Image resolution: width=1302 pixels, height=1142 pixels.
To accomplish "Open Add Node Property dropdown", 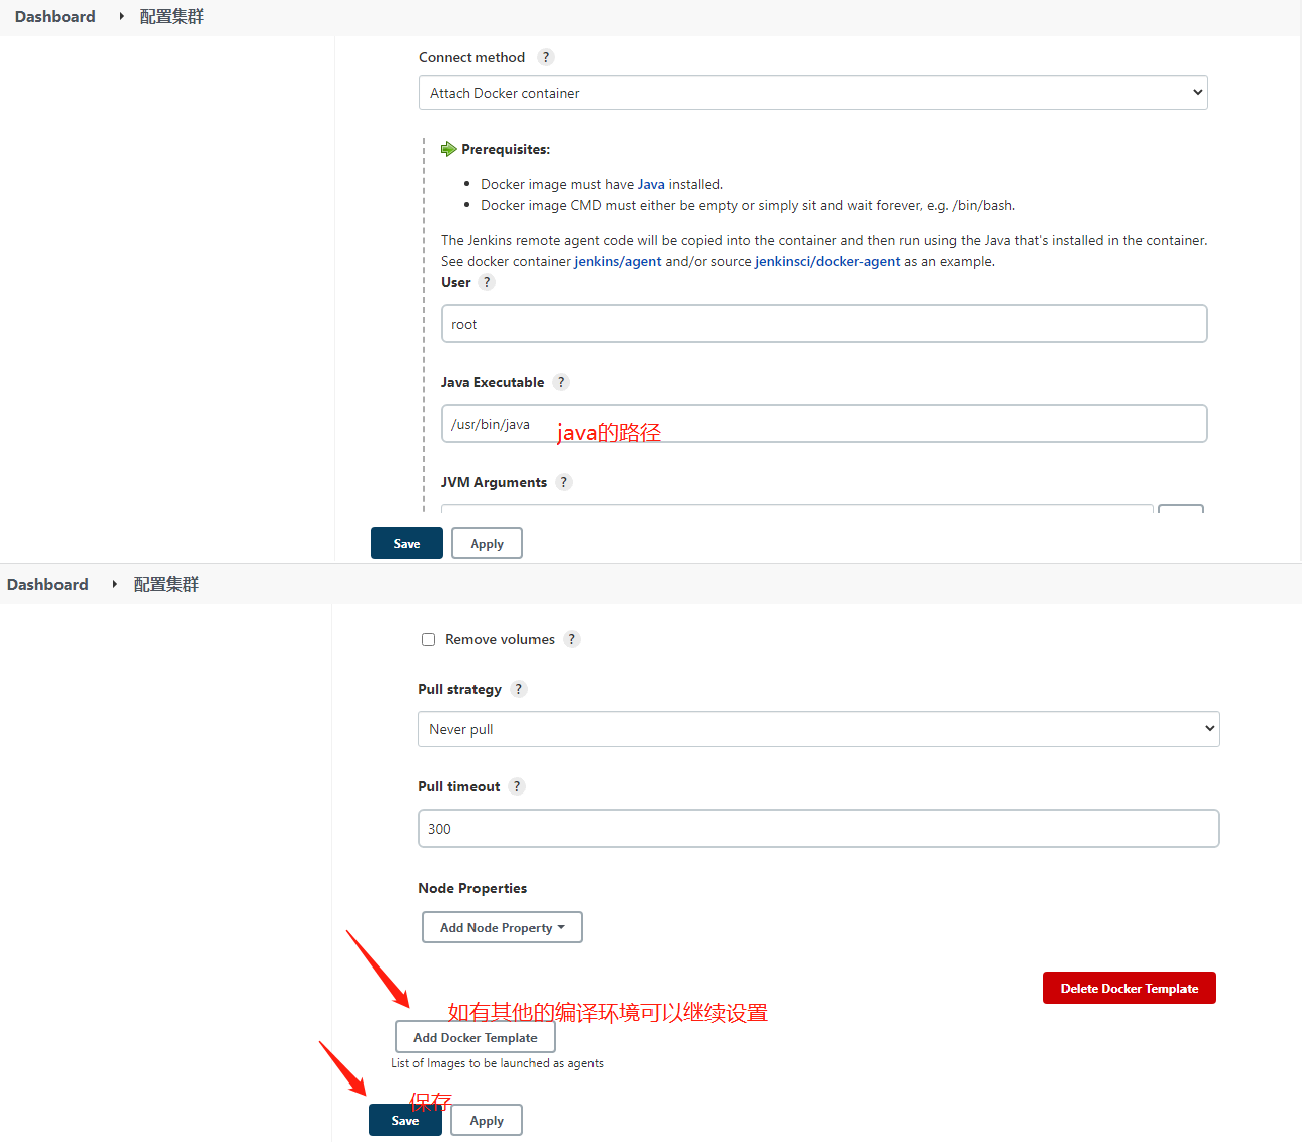I will [502, 927].
